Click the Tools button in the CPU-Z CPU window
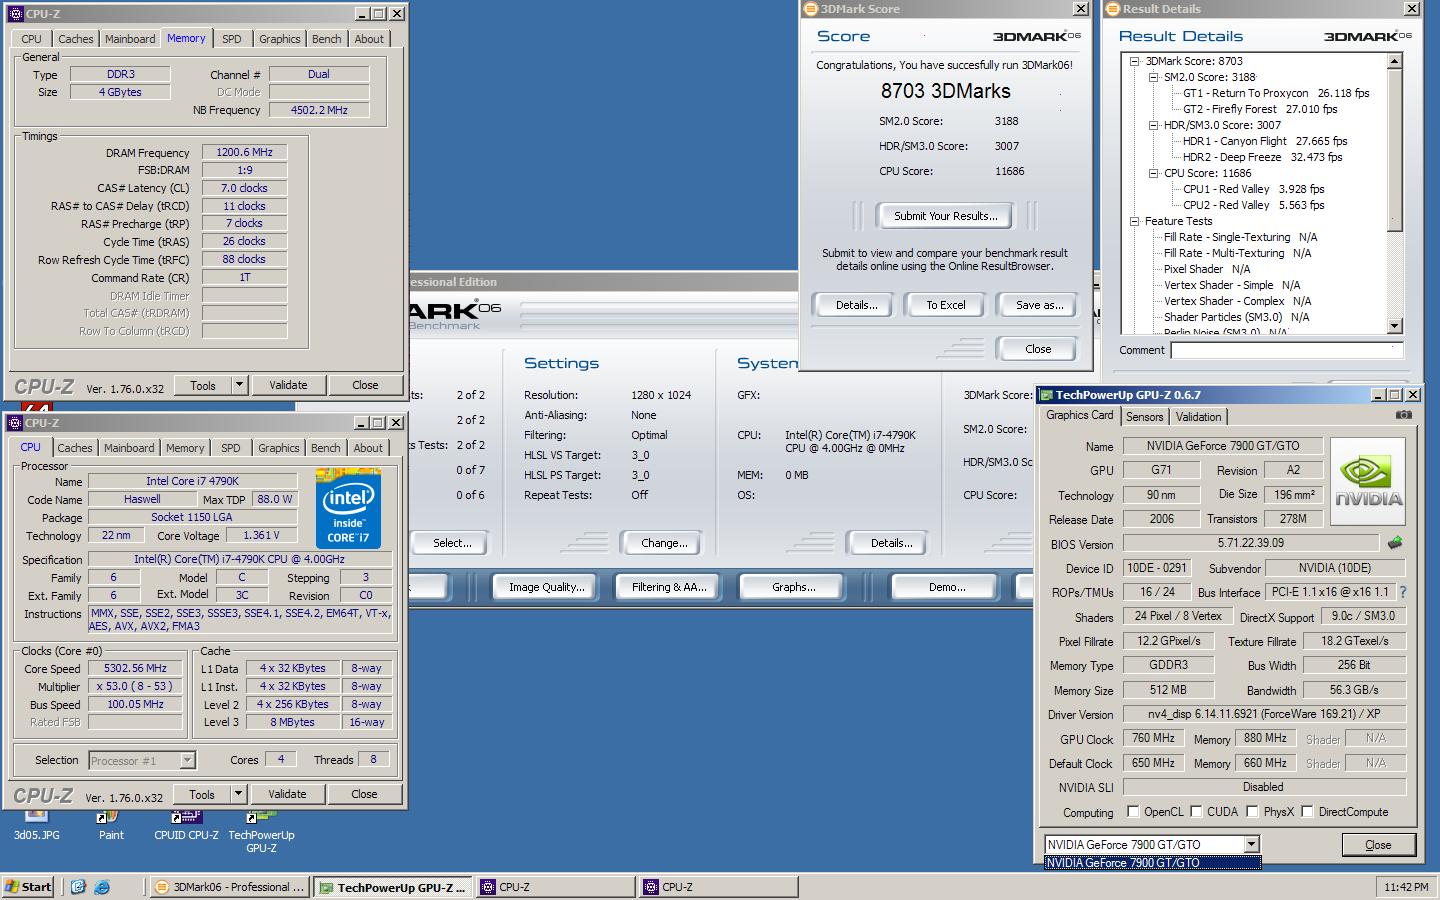Viewport: 1440px width, 900px height. [x=202, y=795]
